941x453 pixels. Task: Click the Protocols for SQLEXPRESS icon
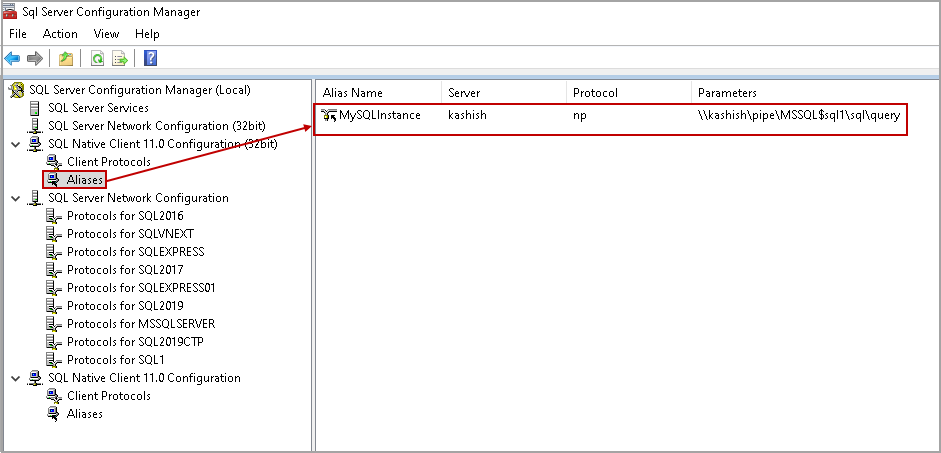click(54, 252)
